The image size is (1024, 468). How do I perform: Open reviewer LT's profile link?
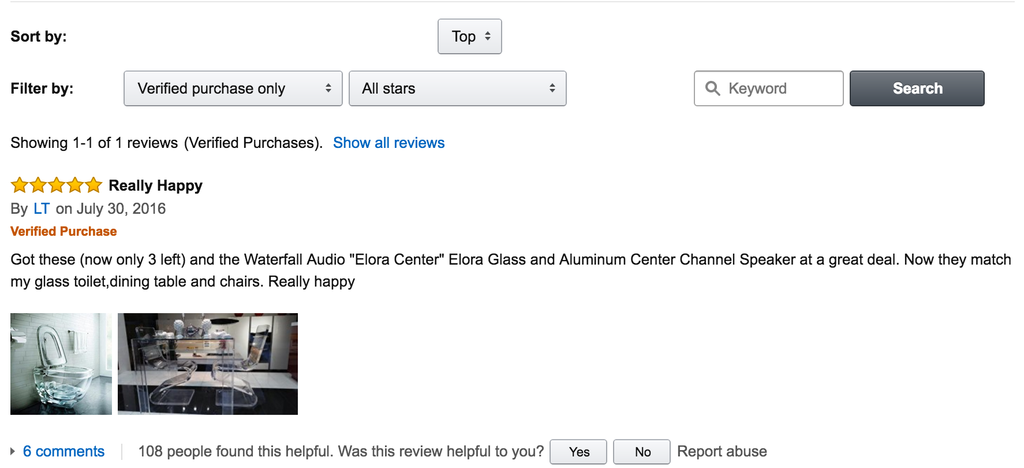point(41,209)
